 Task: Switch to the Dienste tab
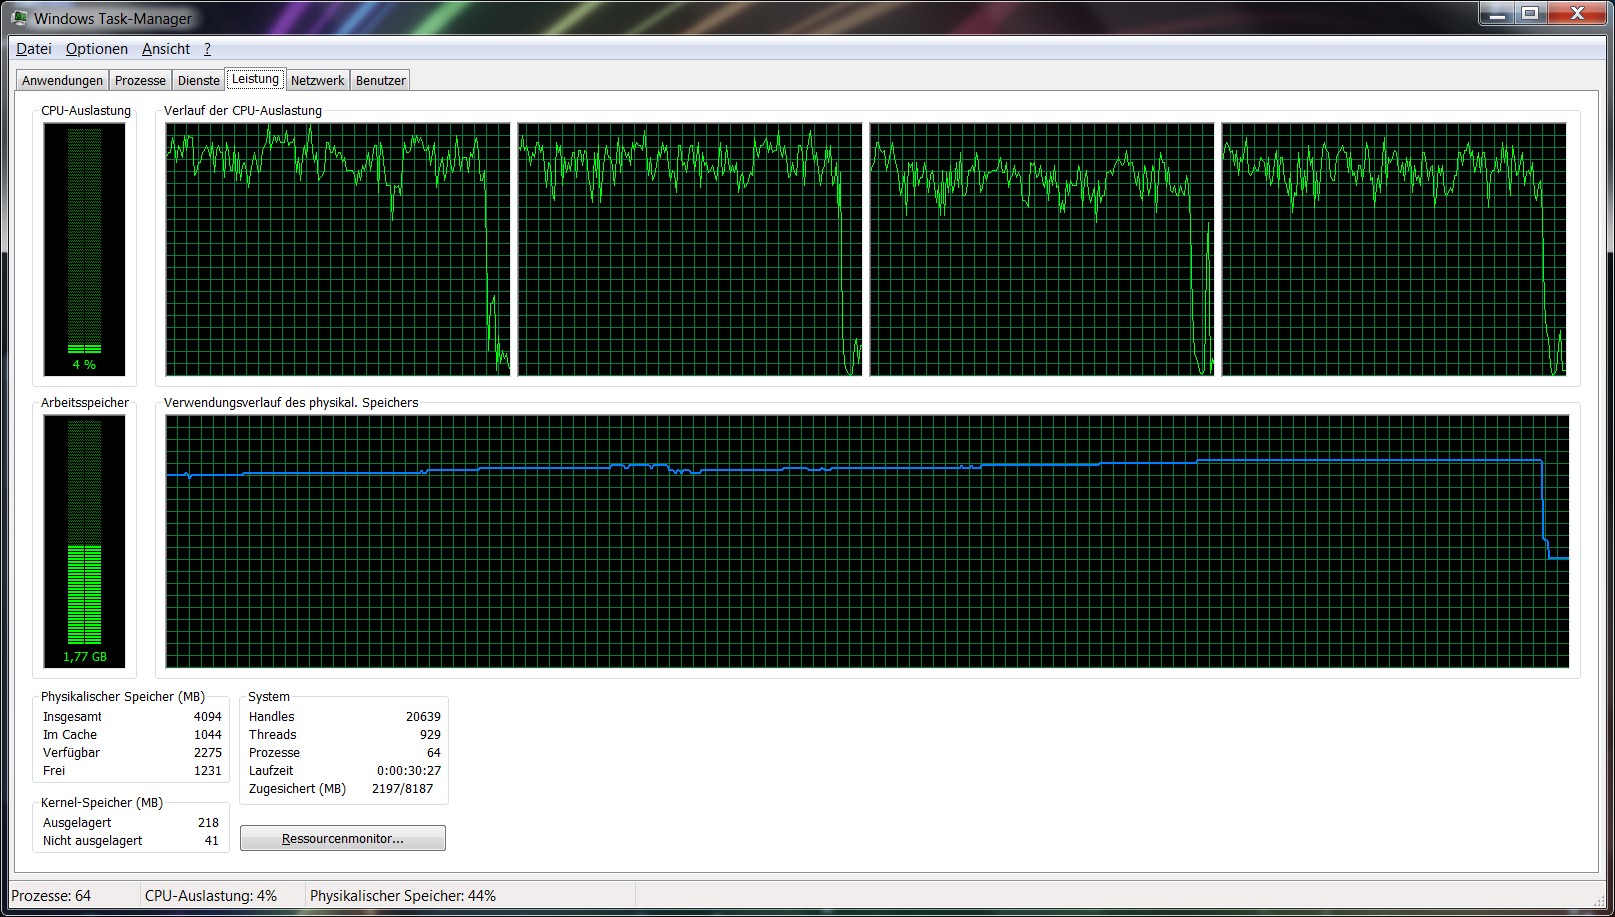[199, 81]
